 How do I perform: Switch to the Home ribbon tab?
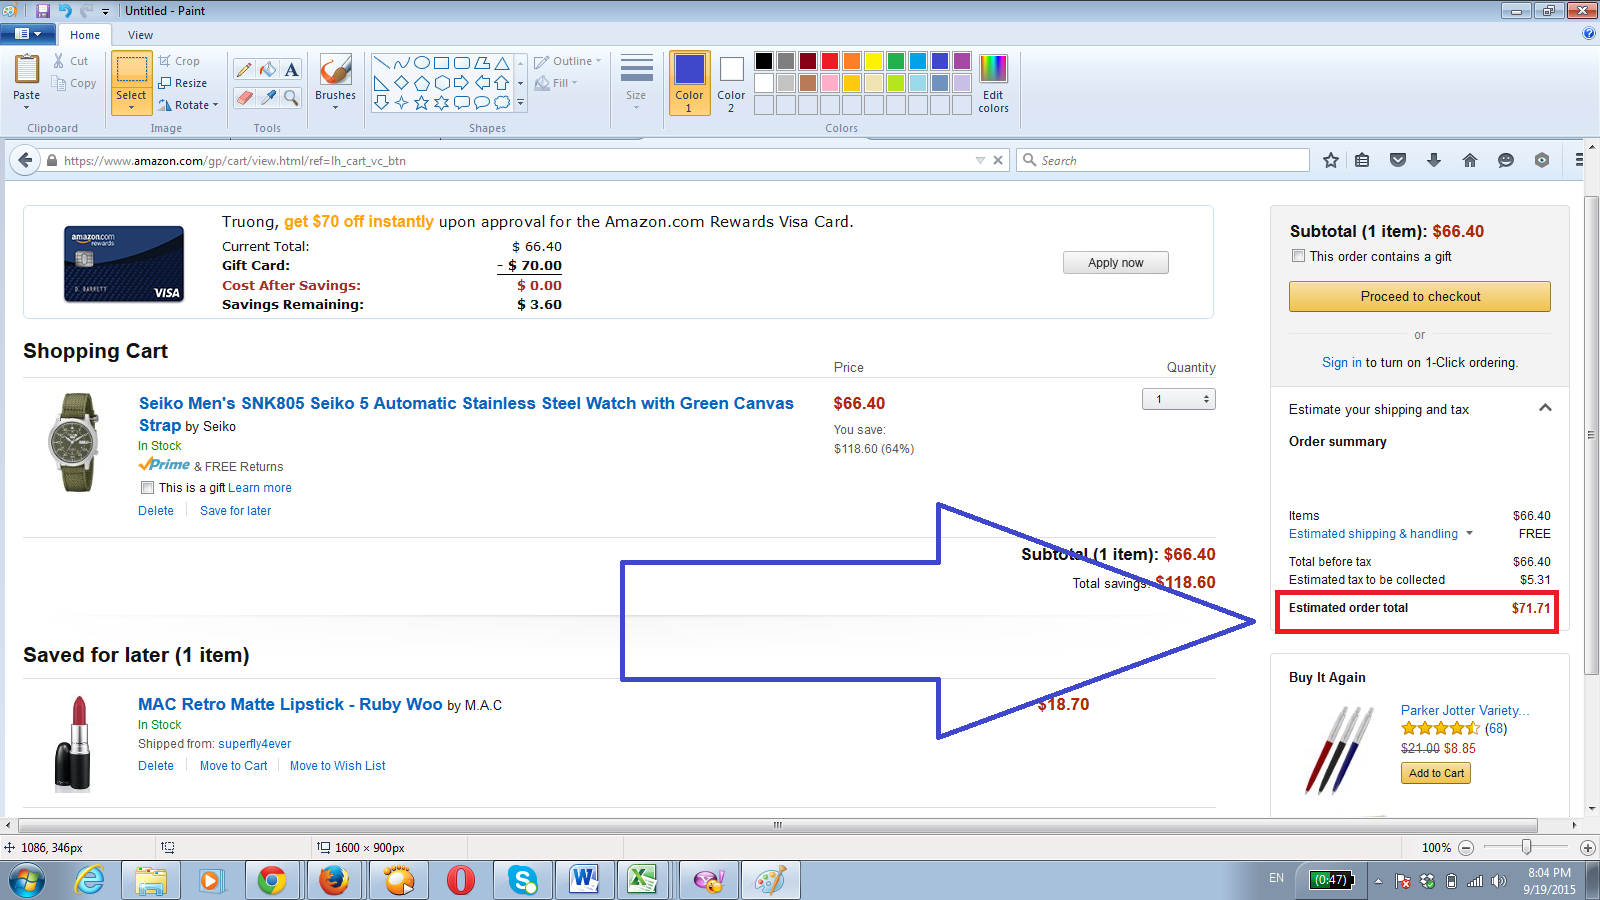pos(85,35)
